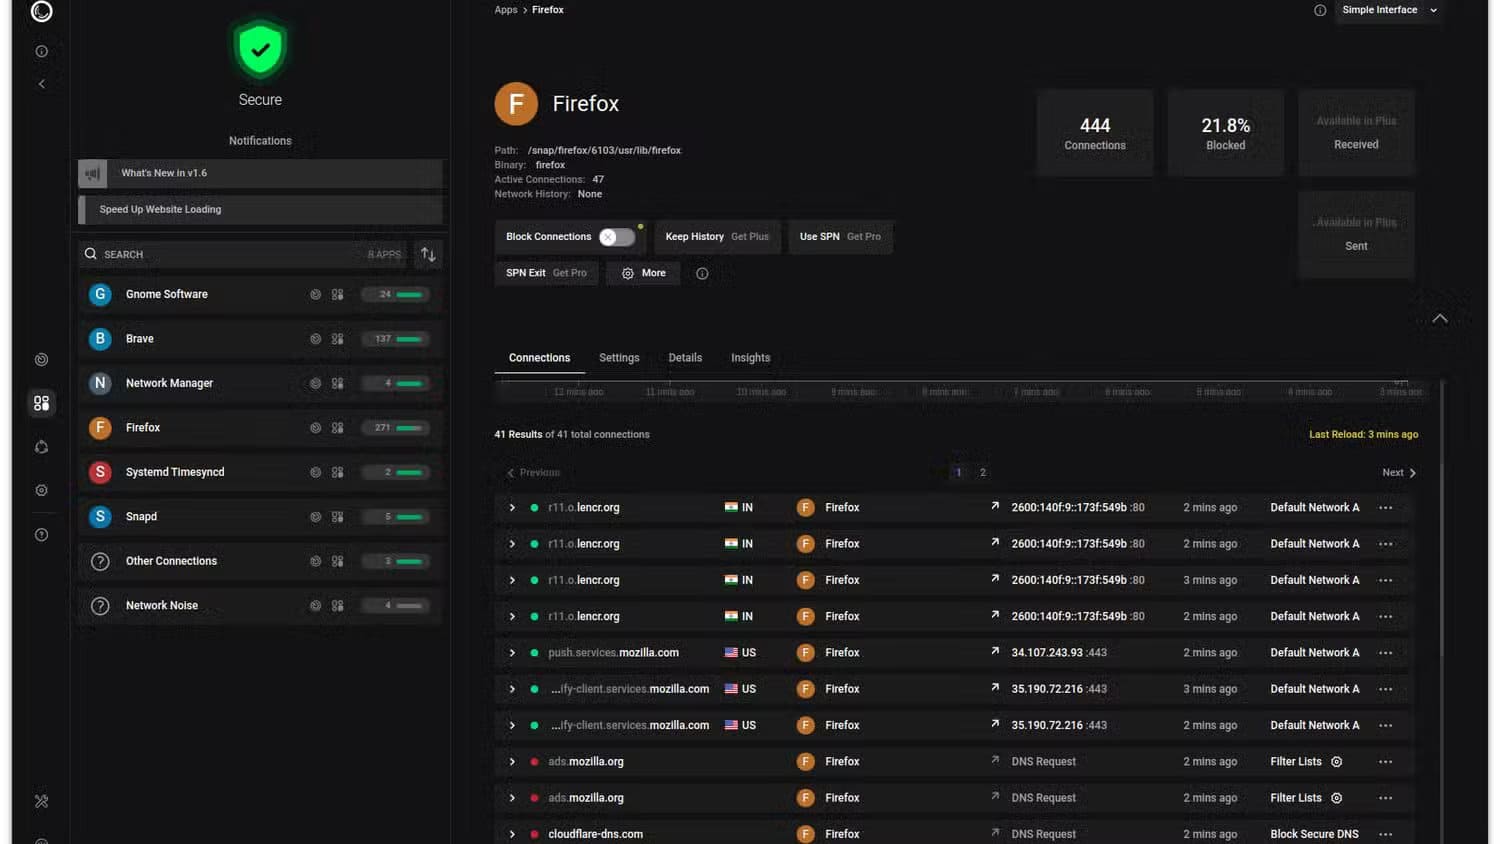This screenshot has height=844, width=1500.
Task: Click Last Reload: 3 mins ago
Action: [x=1363, y=435]
